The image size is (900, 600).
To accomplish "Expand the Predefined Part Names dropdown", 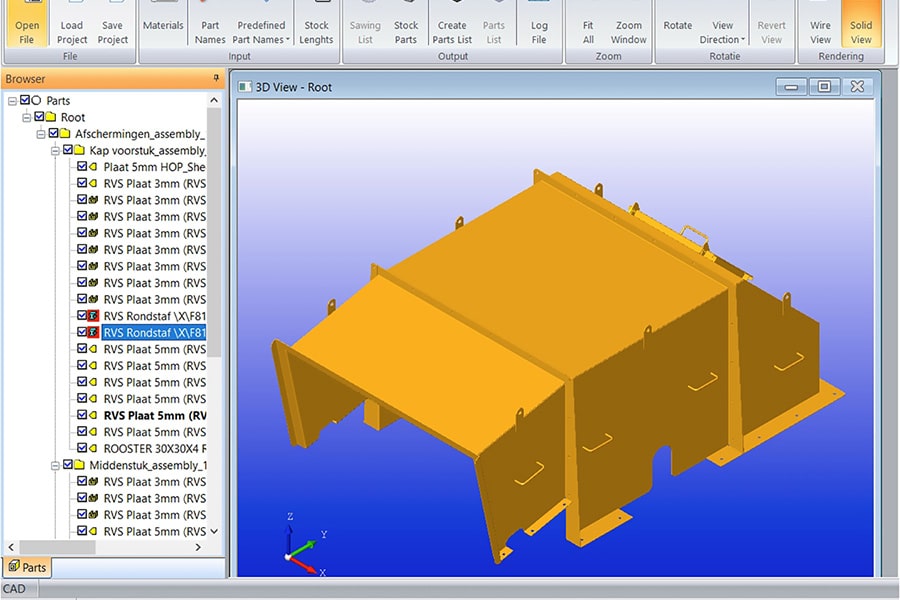I will click(x=261, y=23).
